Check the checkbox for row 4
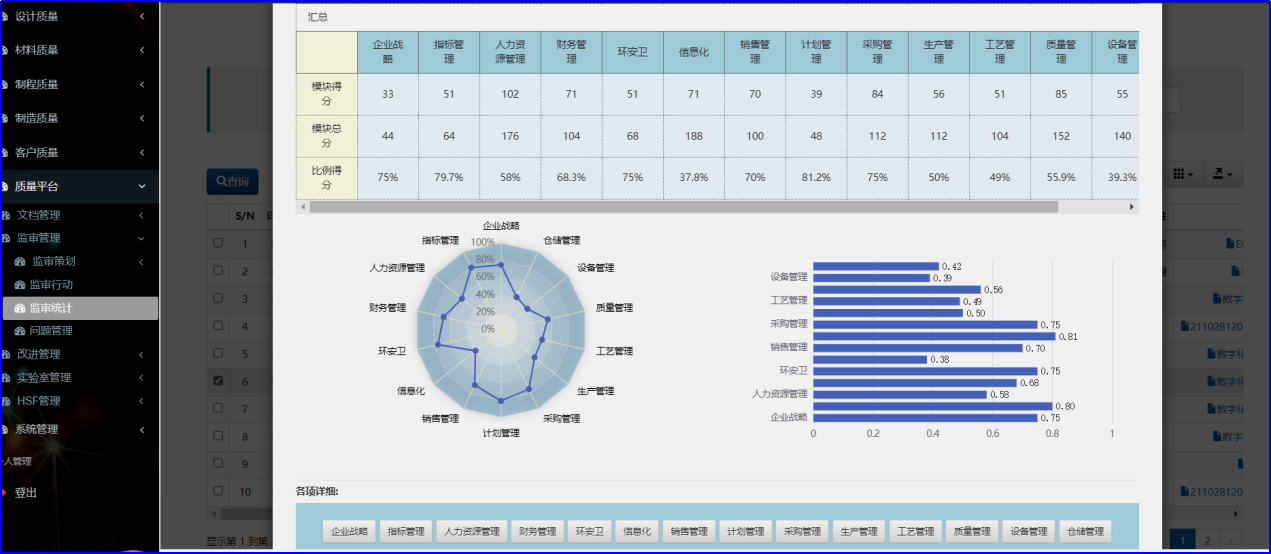The image size is (1271, 554). tap(218, 325)
